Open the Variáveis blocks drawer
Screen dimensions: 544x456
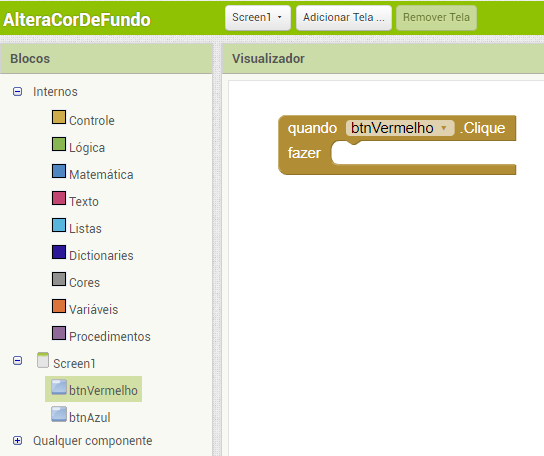pos(93,310)
